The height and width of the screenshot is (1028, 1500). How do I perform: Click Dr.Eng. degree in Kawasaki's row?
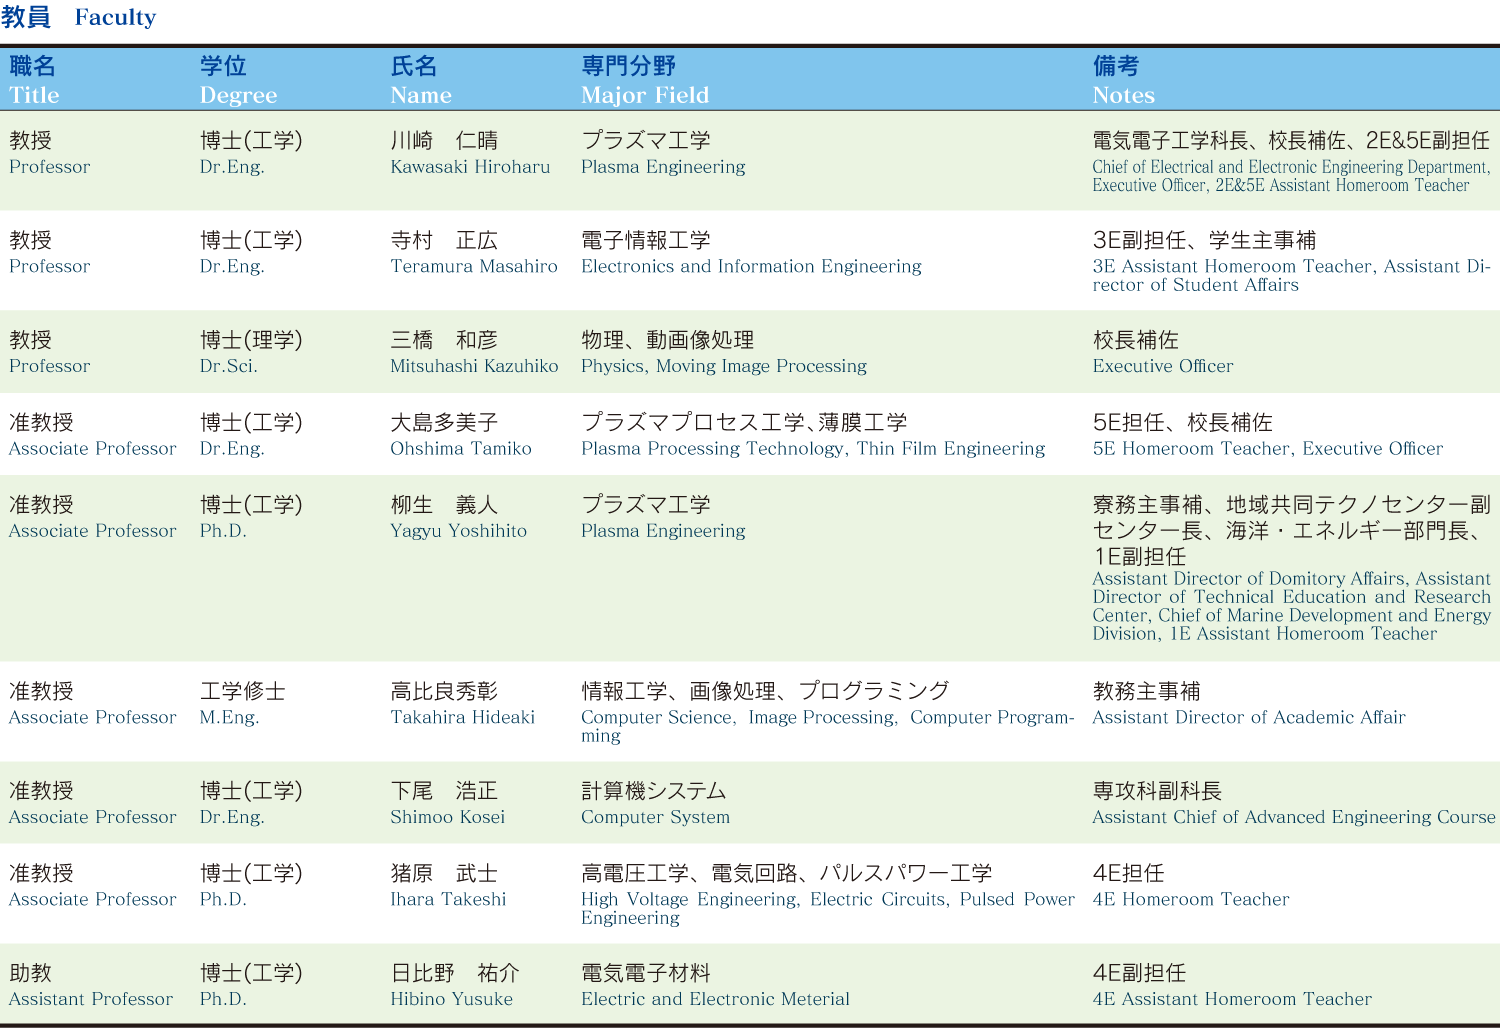pos(232,167)
